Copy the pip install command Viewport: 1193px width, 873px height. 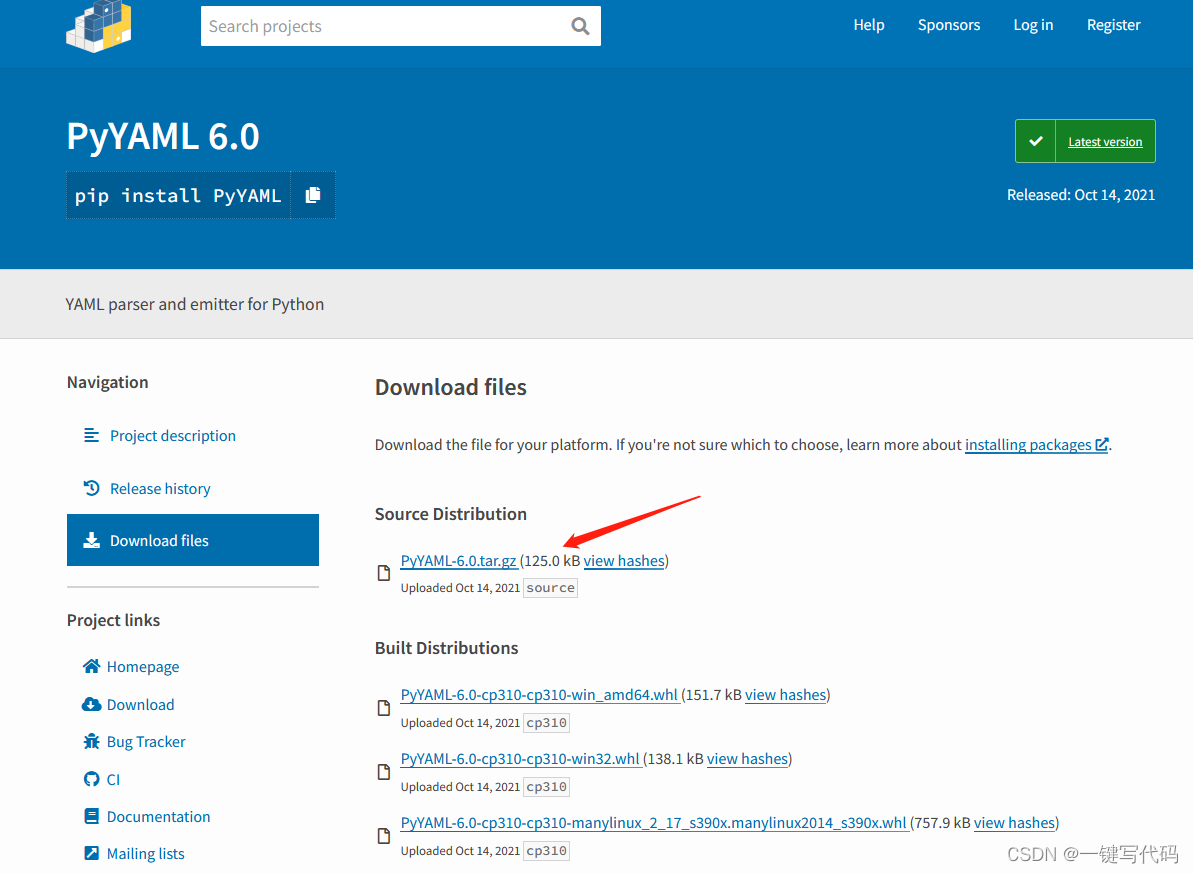point(313,196)
